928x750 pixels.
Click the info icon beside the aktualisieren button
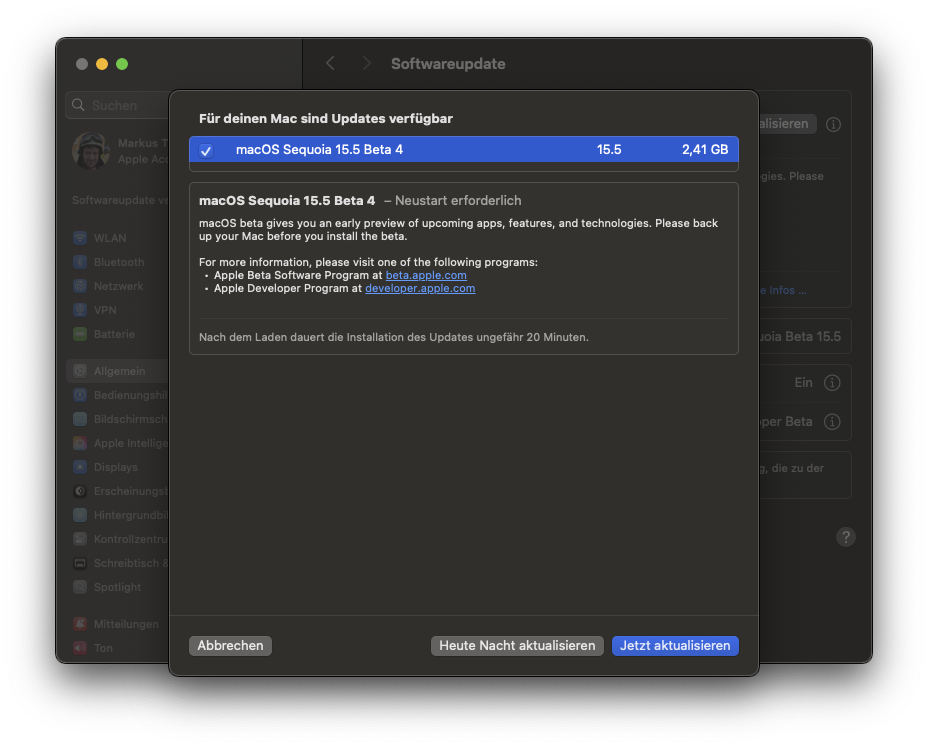point(833,124)
